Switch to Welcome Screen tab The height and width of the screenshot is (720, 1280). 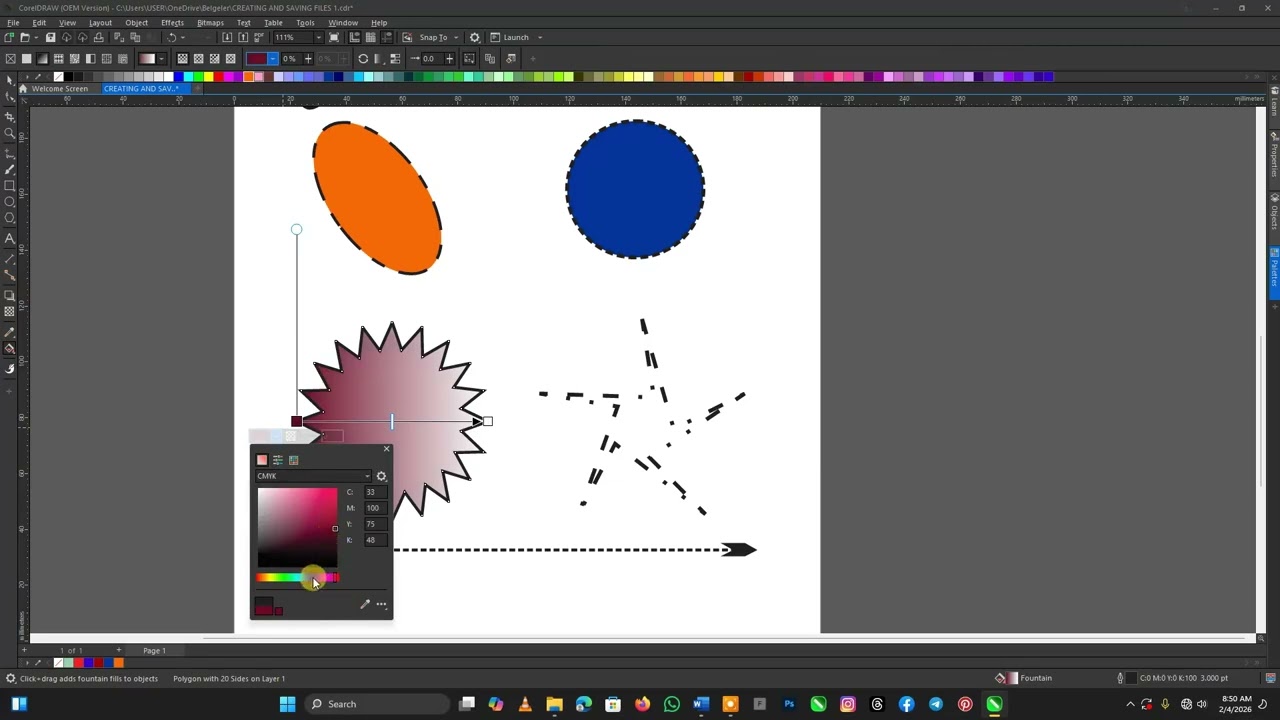(x=59, y=88)
